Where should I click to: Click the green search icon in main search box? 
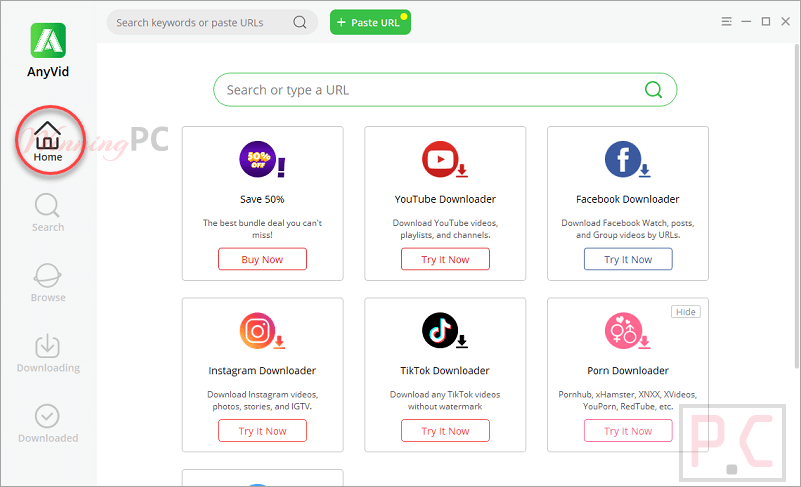(653, 90)
